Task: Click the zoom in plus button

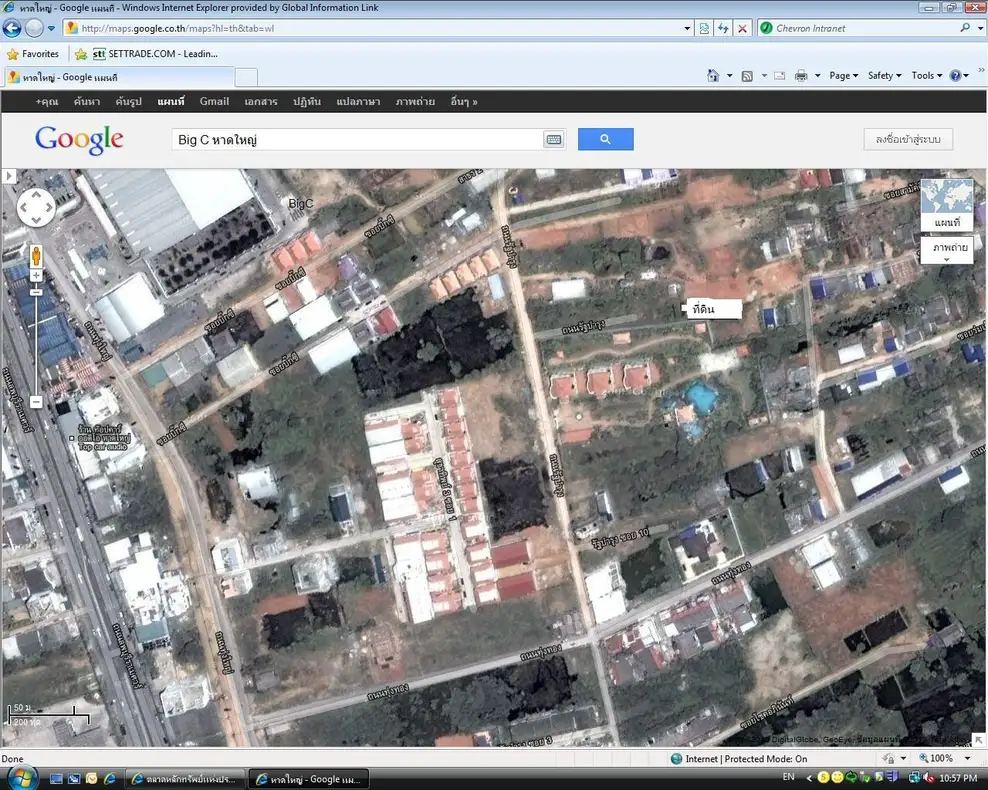Action: coord(36,276)
